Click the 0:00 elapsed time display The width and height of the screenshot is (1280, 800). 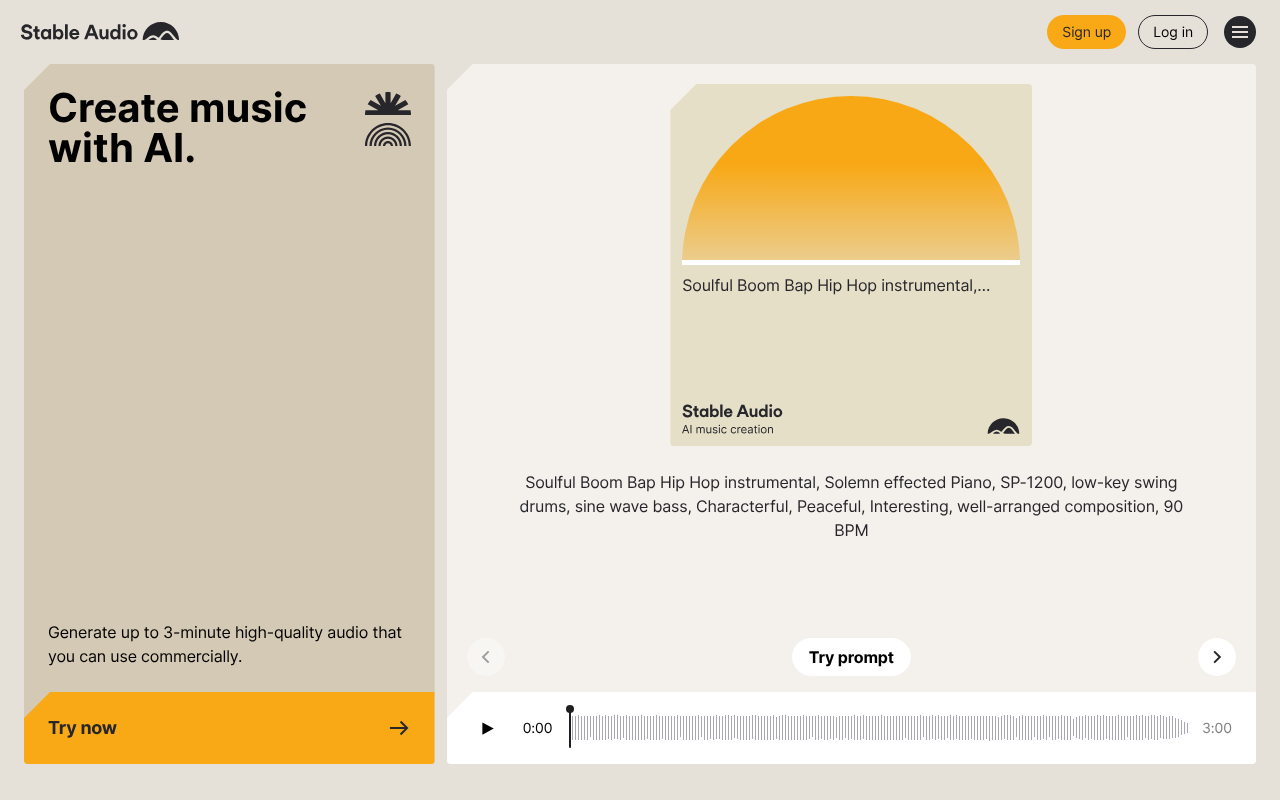(538, 728)
